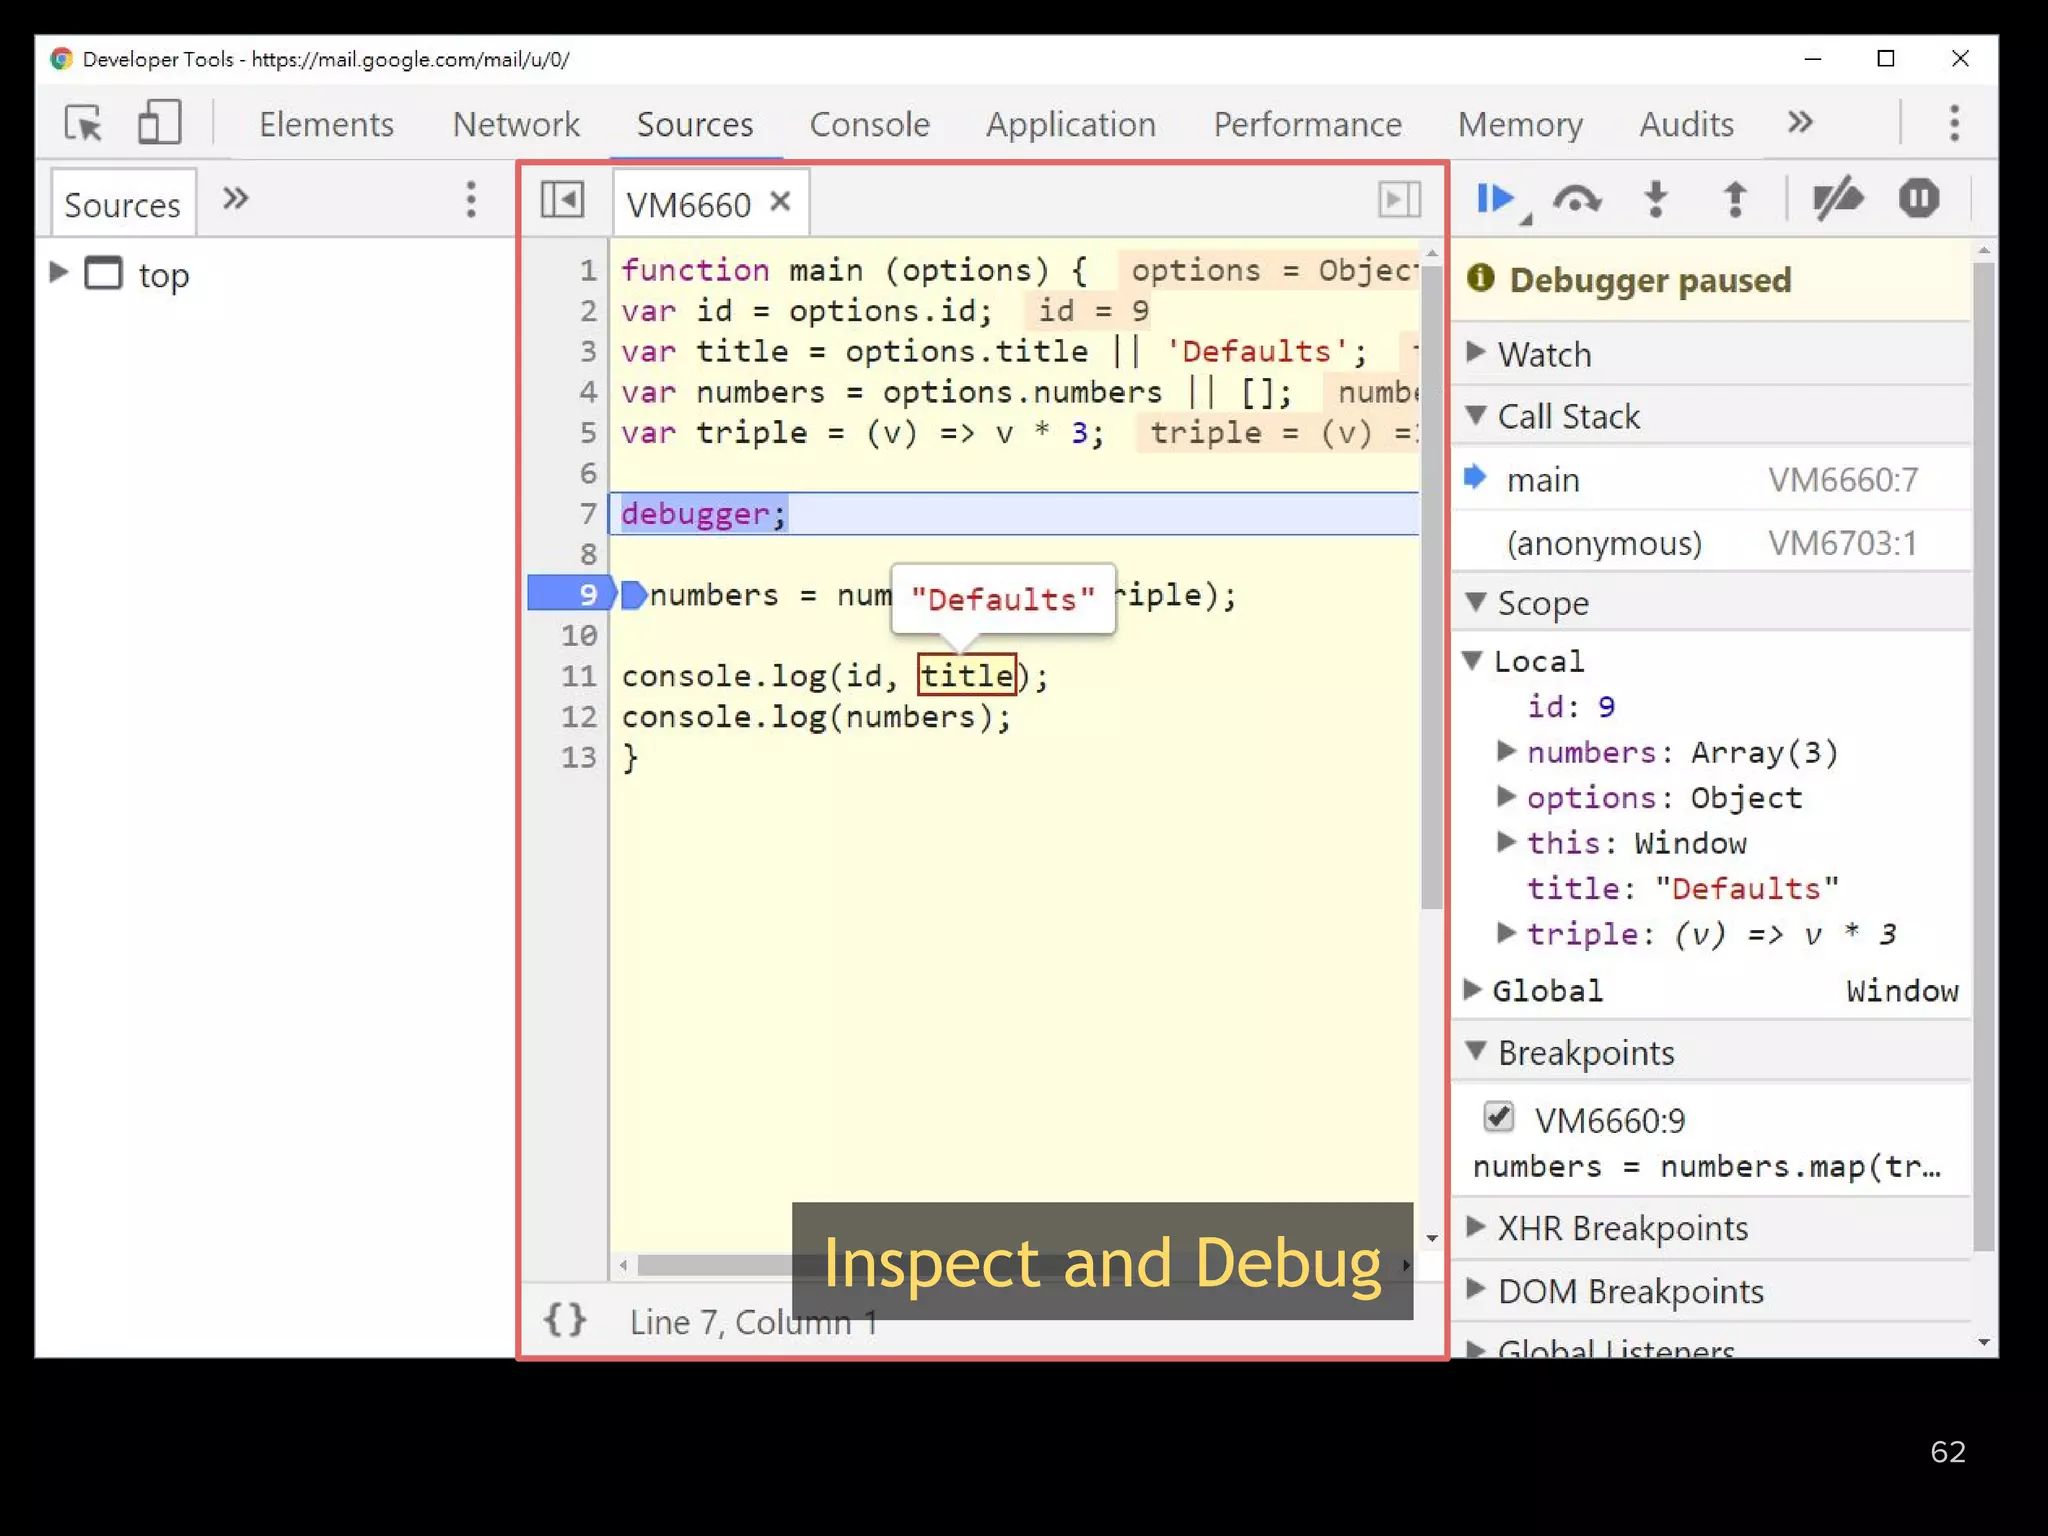Collapse the Local scope group
Image resolution: width=2048 pixels, height=1536 pixels.
tap(1473, 660)
